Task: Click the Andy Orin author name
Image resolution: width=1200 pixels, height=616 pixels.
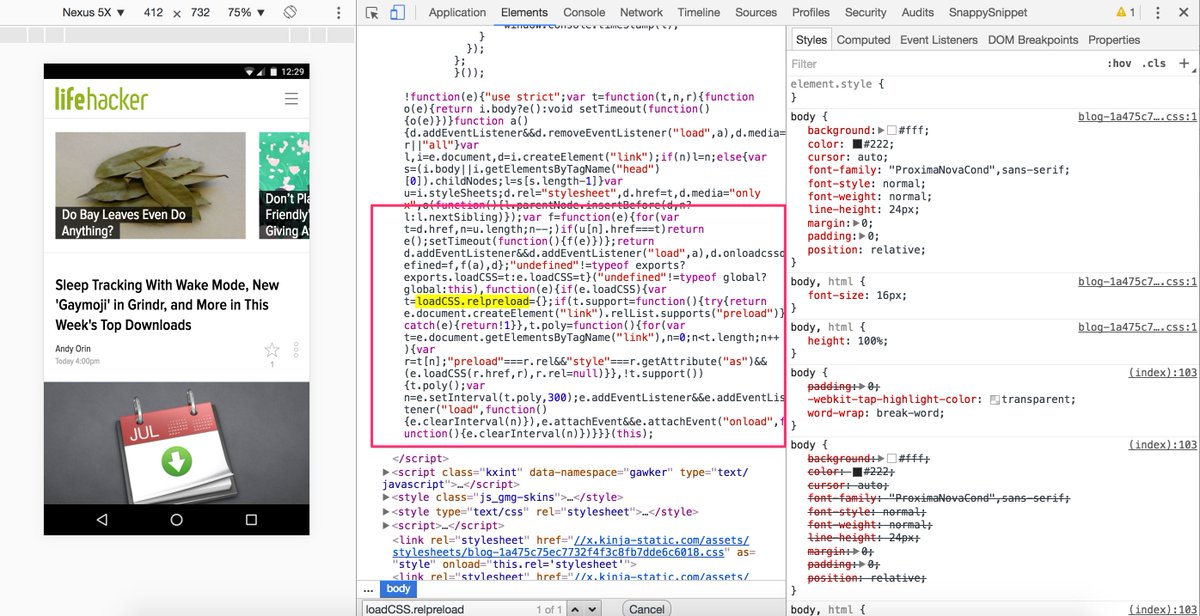Action: point(71,348)
